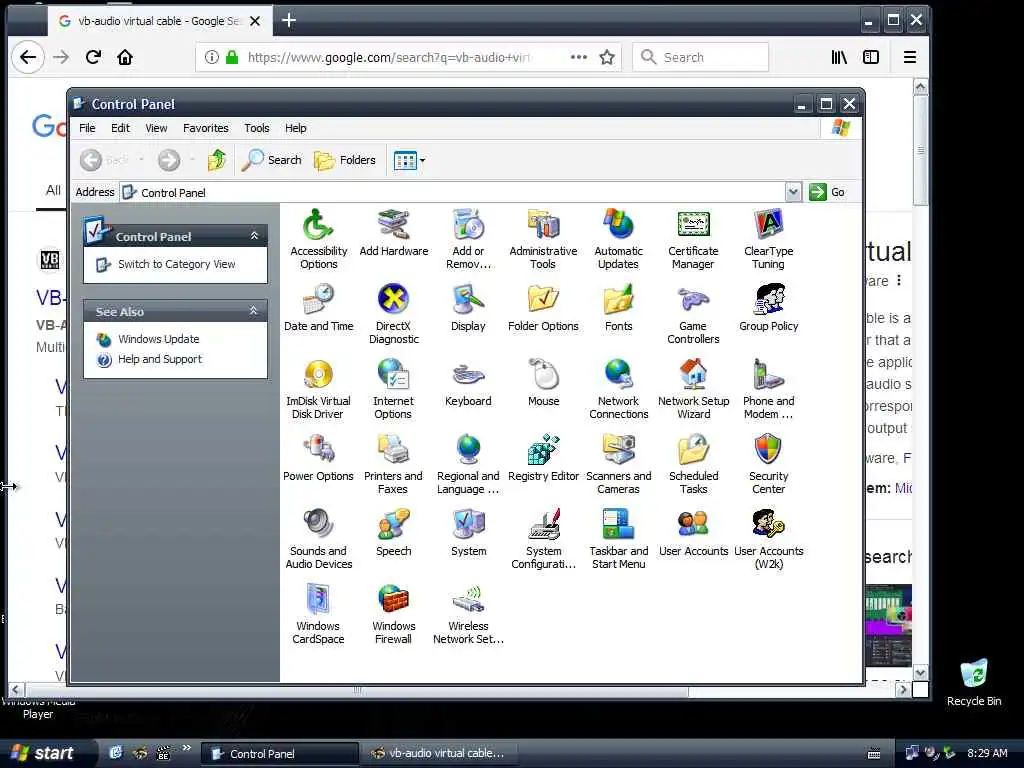Open Taskbar and Start Menu settings
Viewport: 1024px width, 768px height.
click(x=618, y=539)
